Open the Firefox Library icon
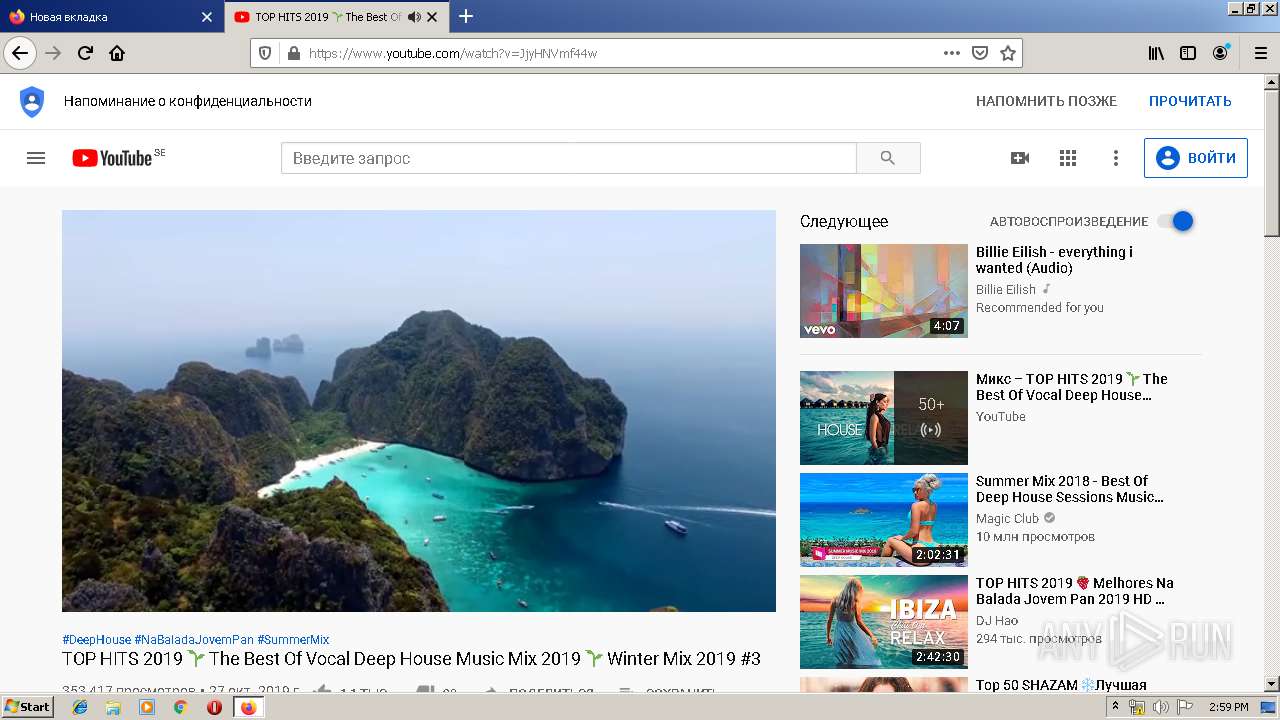The width and height of the screenshot is (1280, 720). coord(1156,53)
